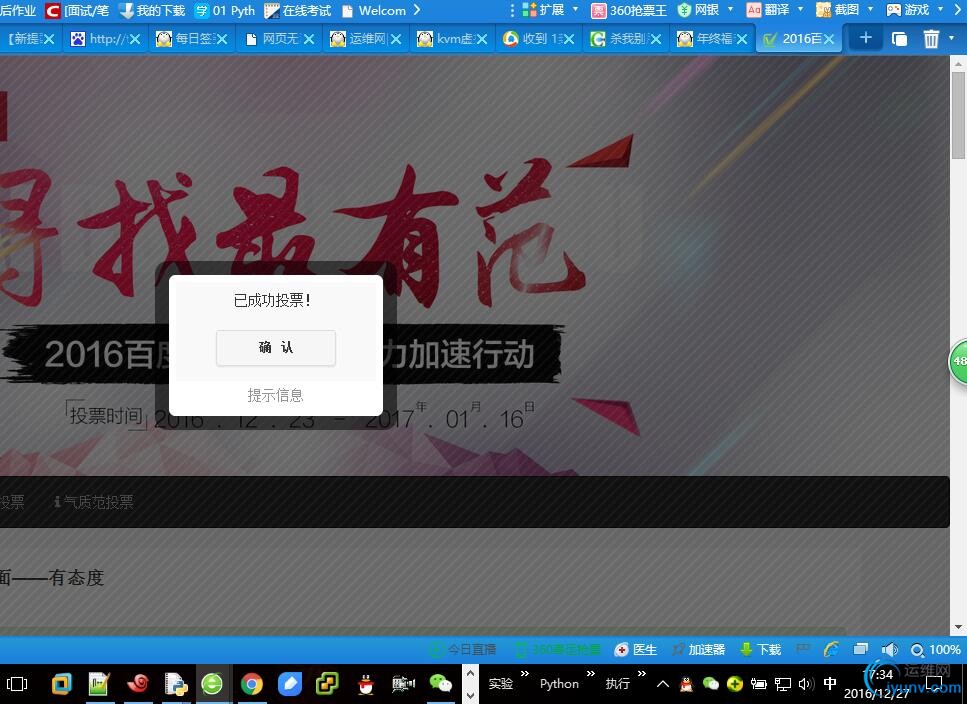Click the tab windows overview icon
This screenshot has height=704, width=967.
tap(899, 39)
